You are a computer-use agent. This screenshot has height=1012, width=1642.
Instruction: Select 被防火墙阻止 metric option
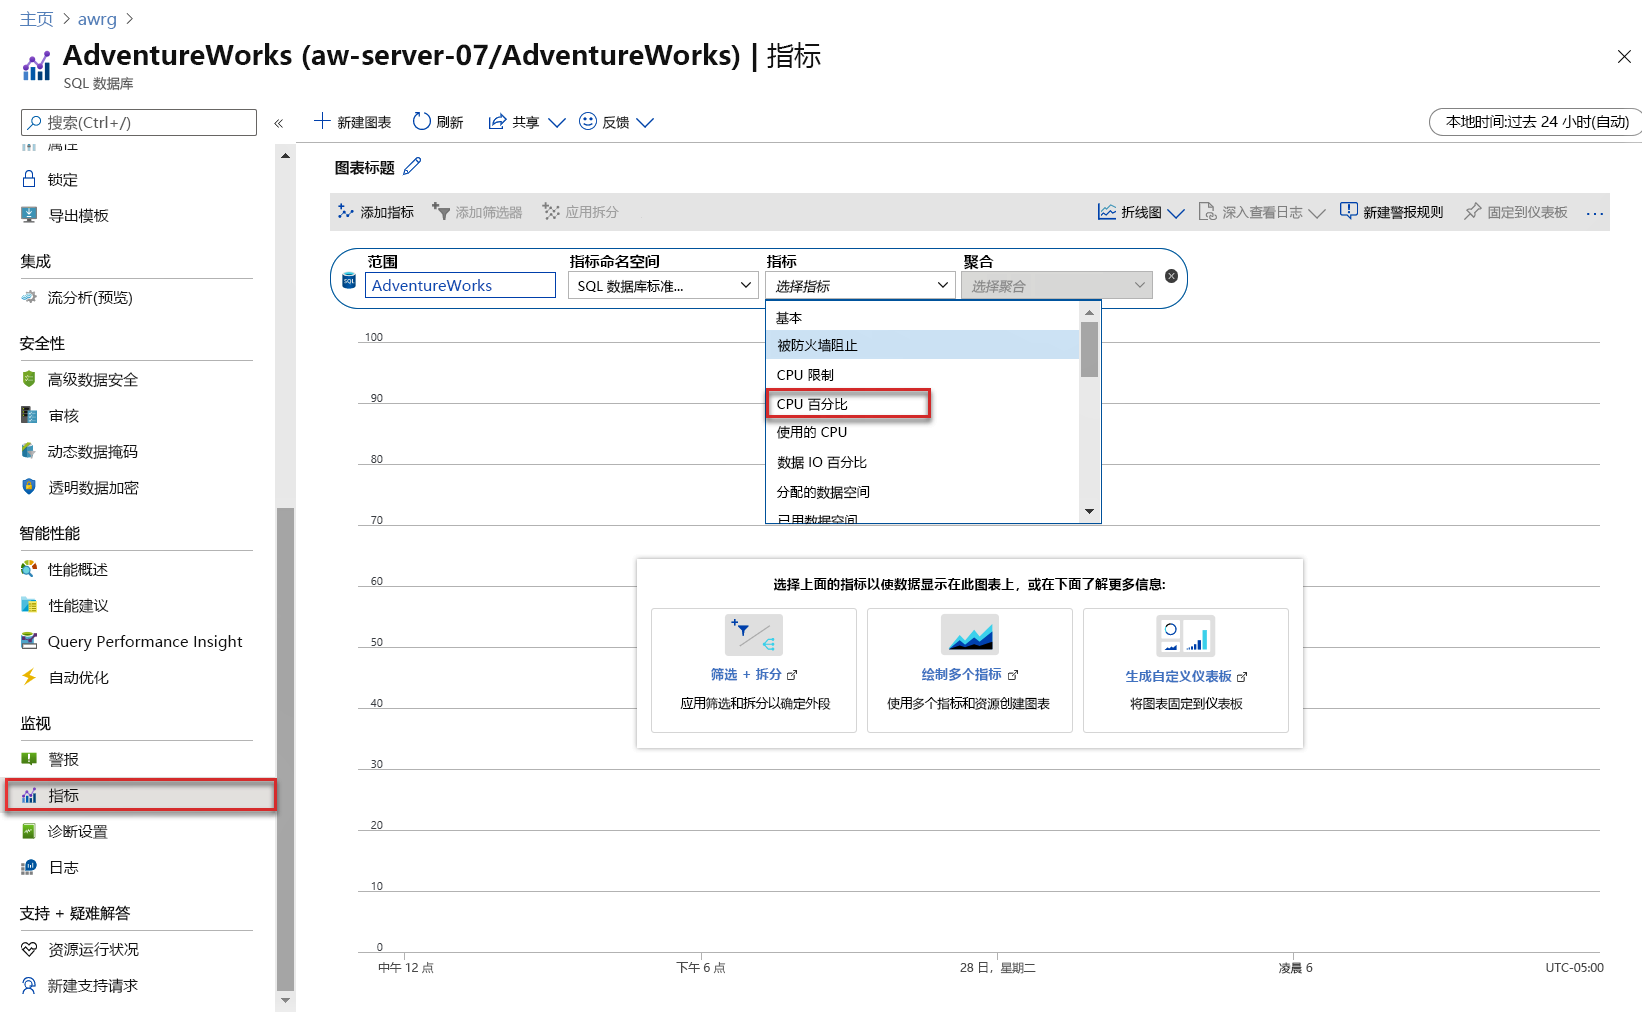point(923,345)
